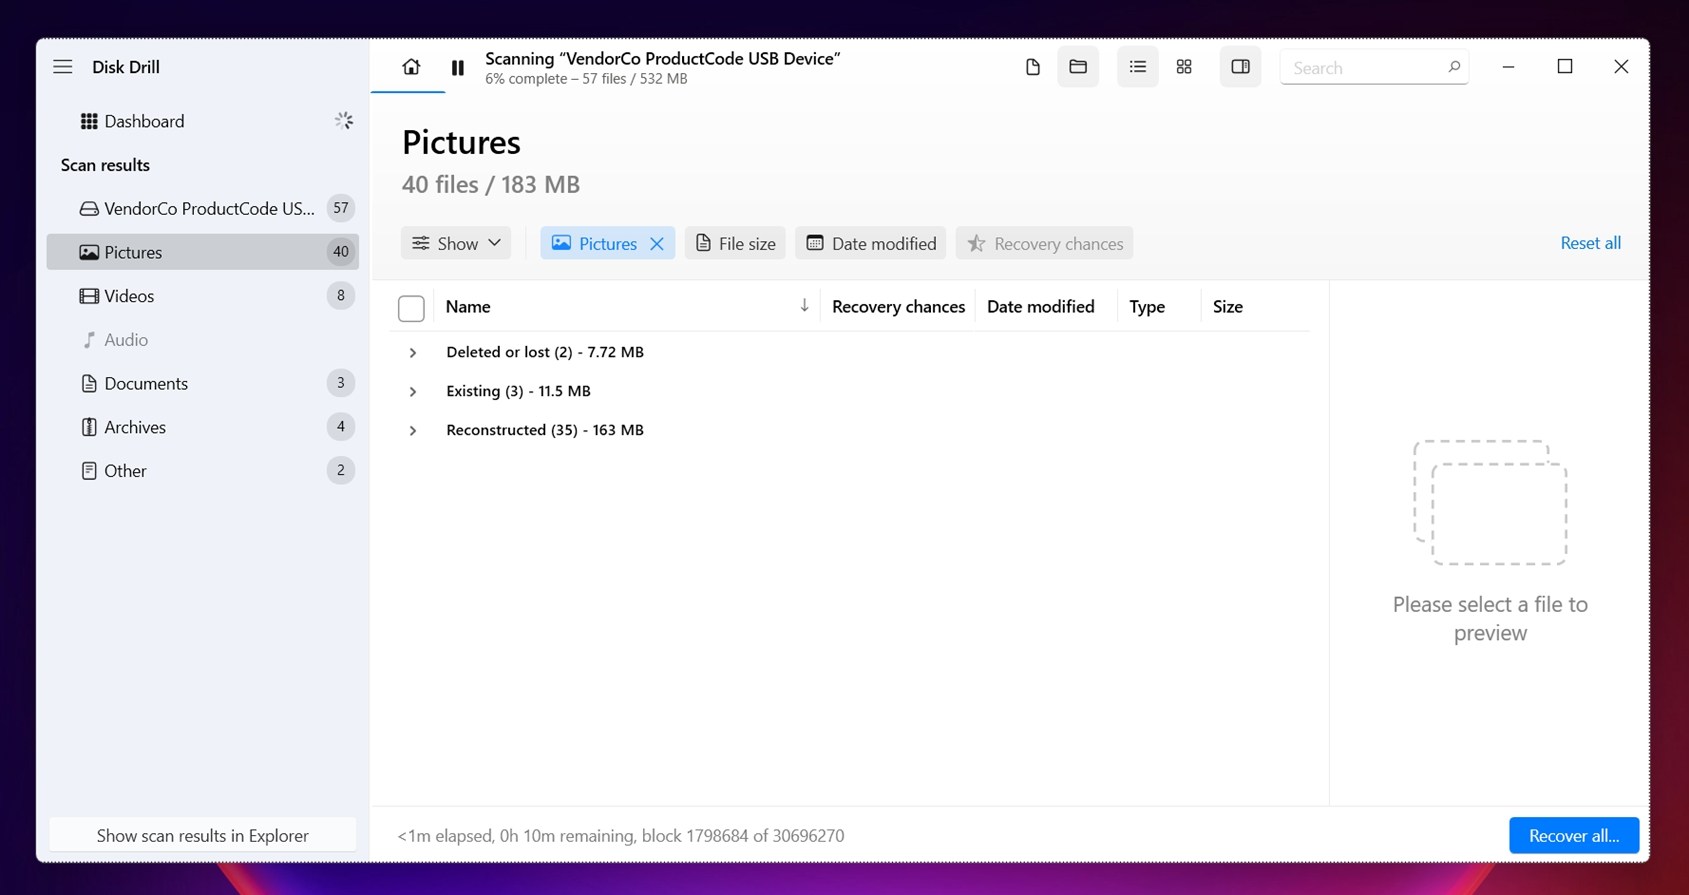Image resolution: width=1689 pixels, height=895 pixels.
Task: Open the Show dropdown
Action: (x=456, y=244)
